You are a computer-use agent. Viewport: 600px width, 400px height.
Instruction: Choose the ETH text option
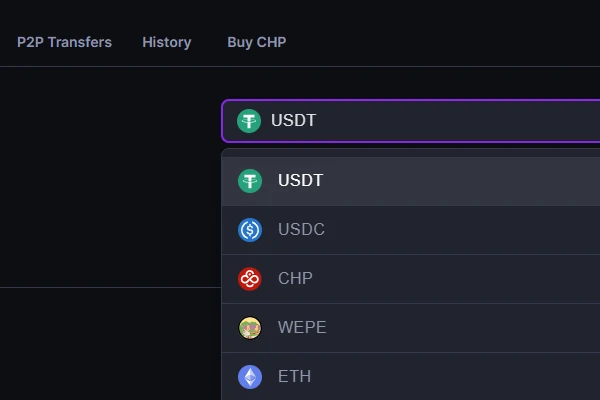[x=294, y=377]
